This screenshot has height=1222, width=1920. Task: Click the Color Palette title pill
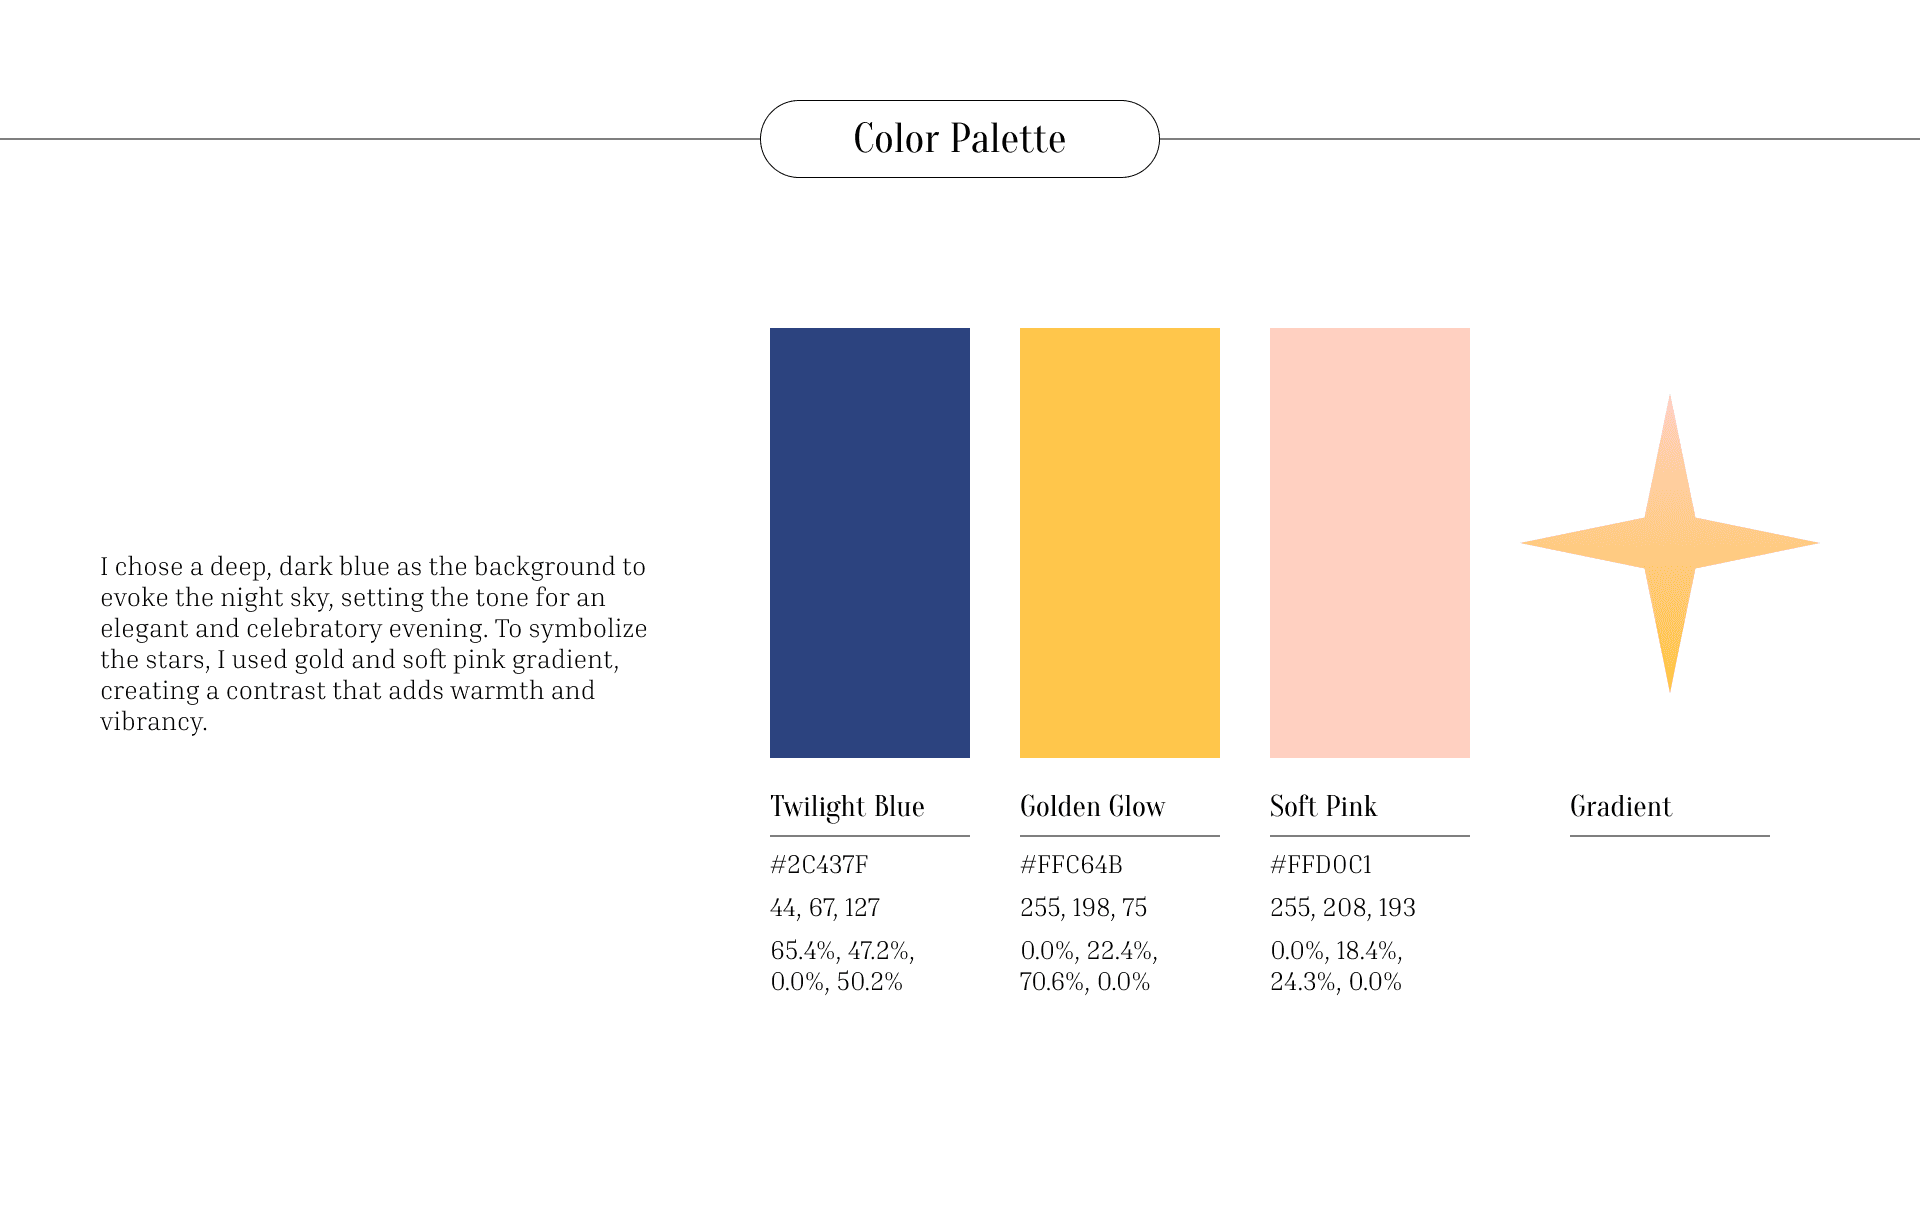959,139
